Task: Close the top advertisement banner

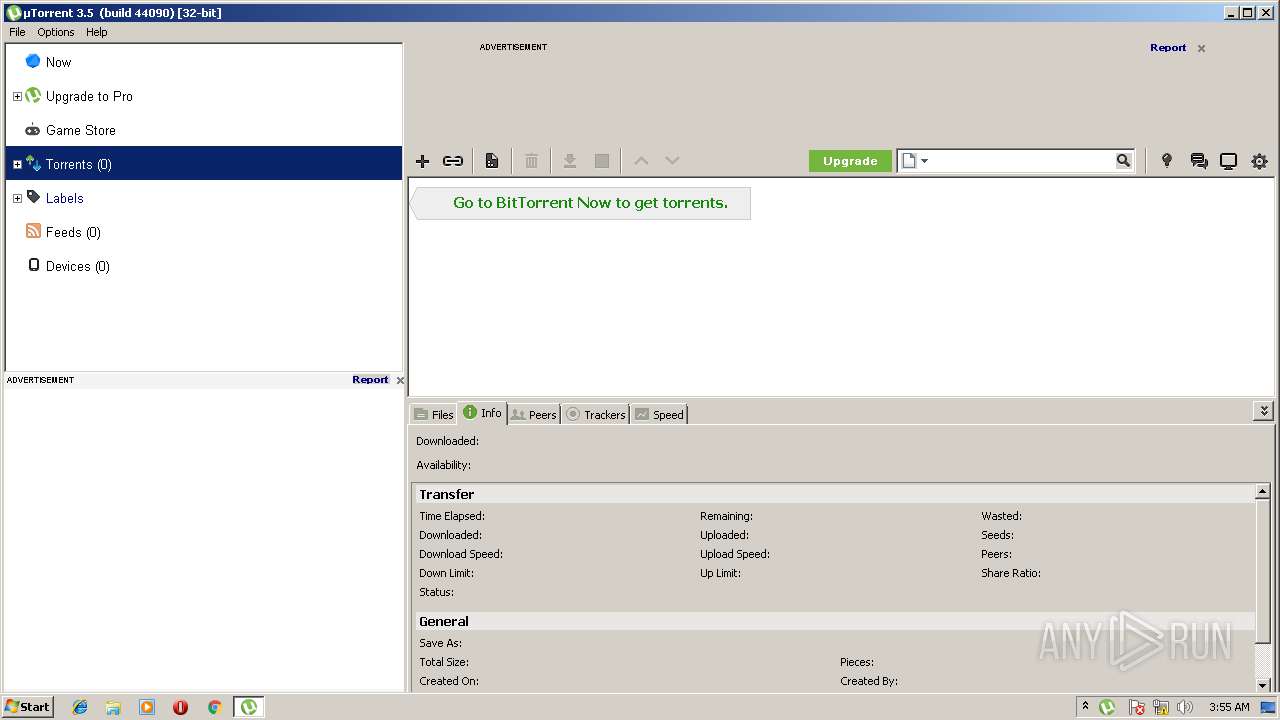Action: point(1201,48)
